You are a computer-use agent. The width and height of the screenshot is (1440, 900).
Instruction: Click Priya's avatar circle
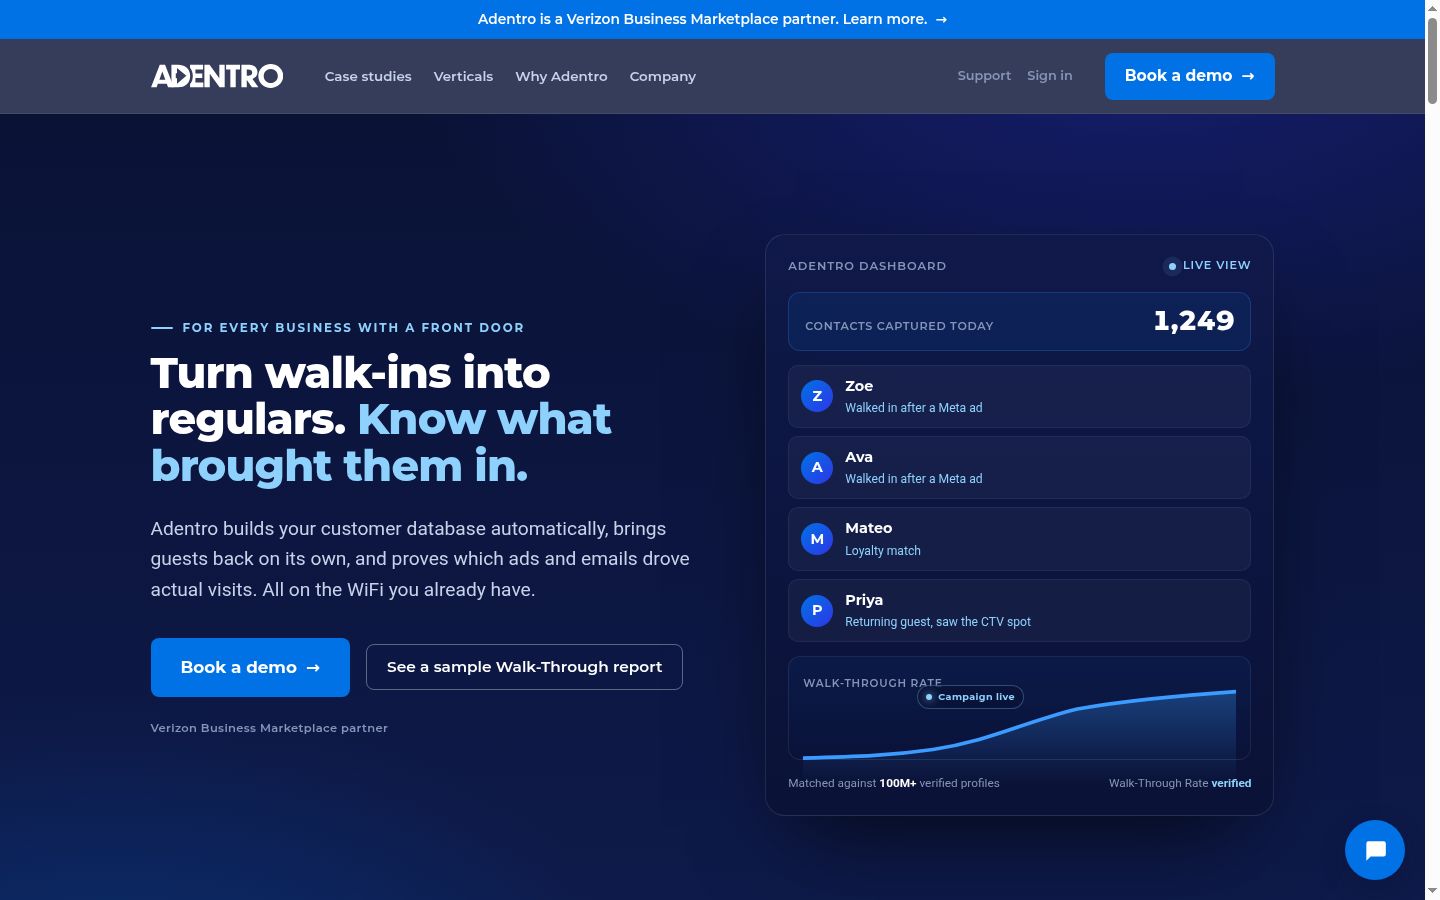tap(817, 610)
